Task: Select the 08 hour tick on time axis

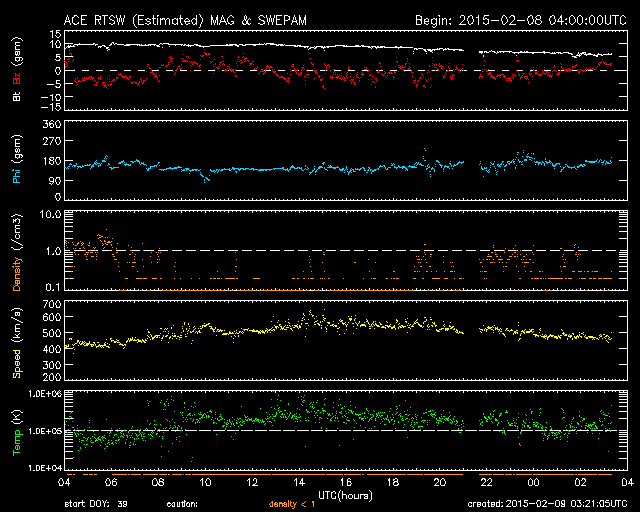Action: [159, 482]
